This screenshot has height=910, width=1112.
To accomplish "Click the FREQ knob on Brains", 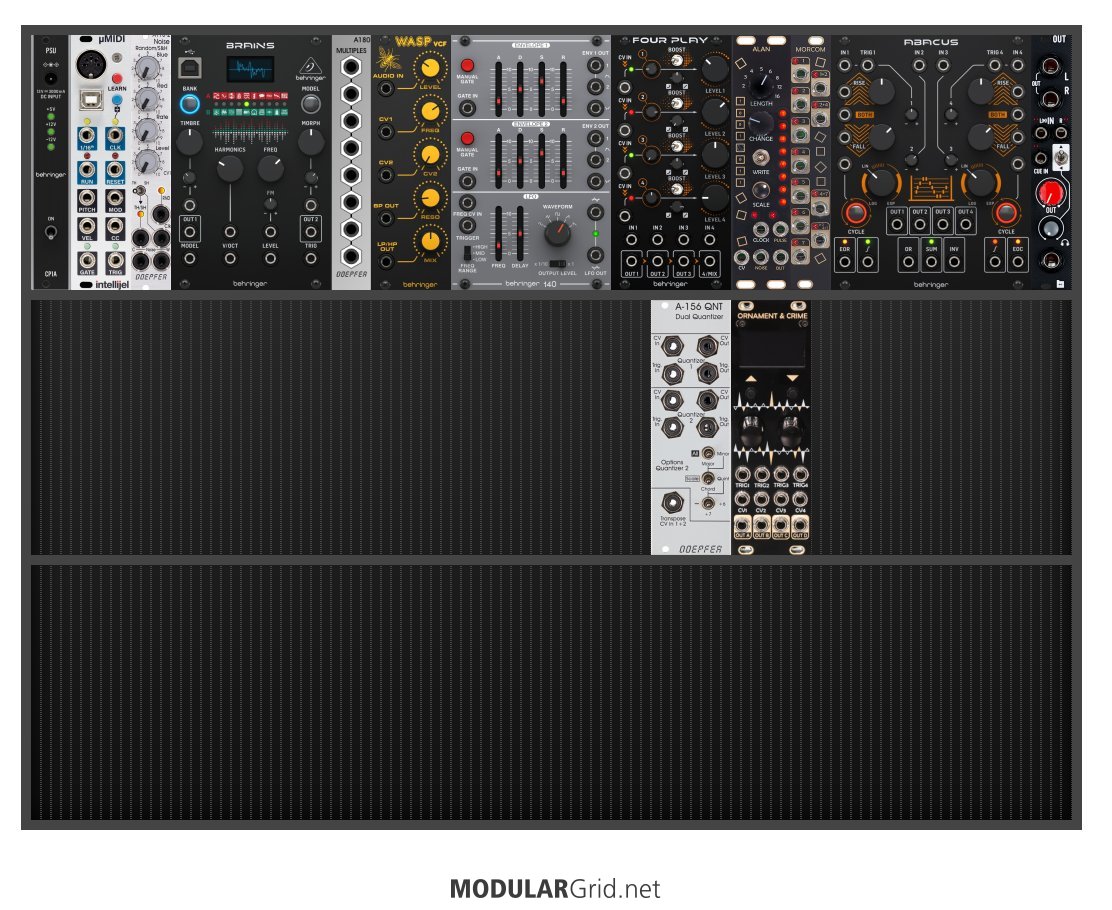I will (x=270, y=169).
